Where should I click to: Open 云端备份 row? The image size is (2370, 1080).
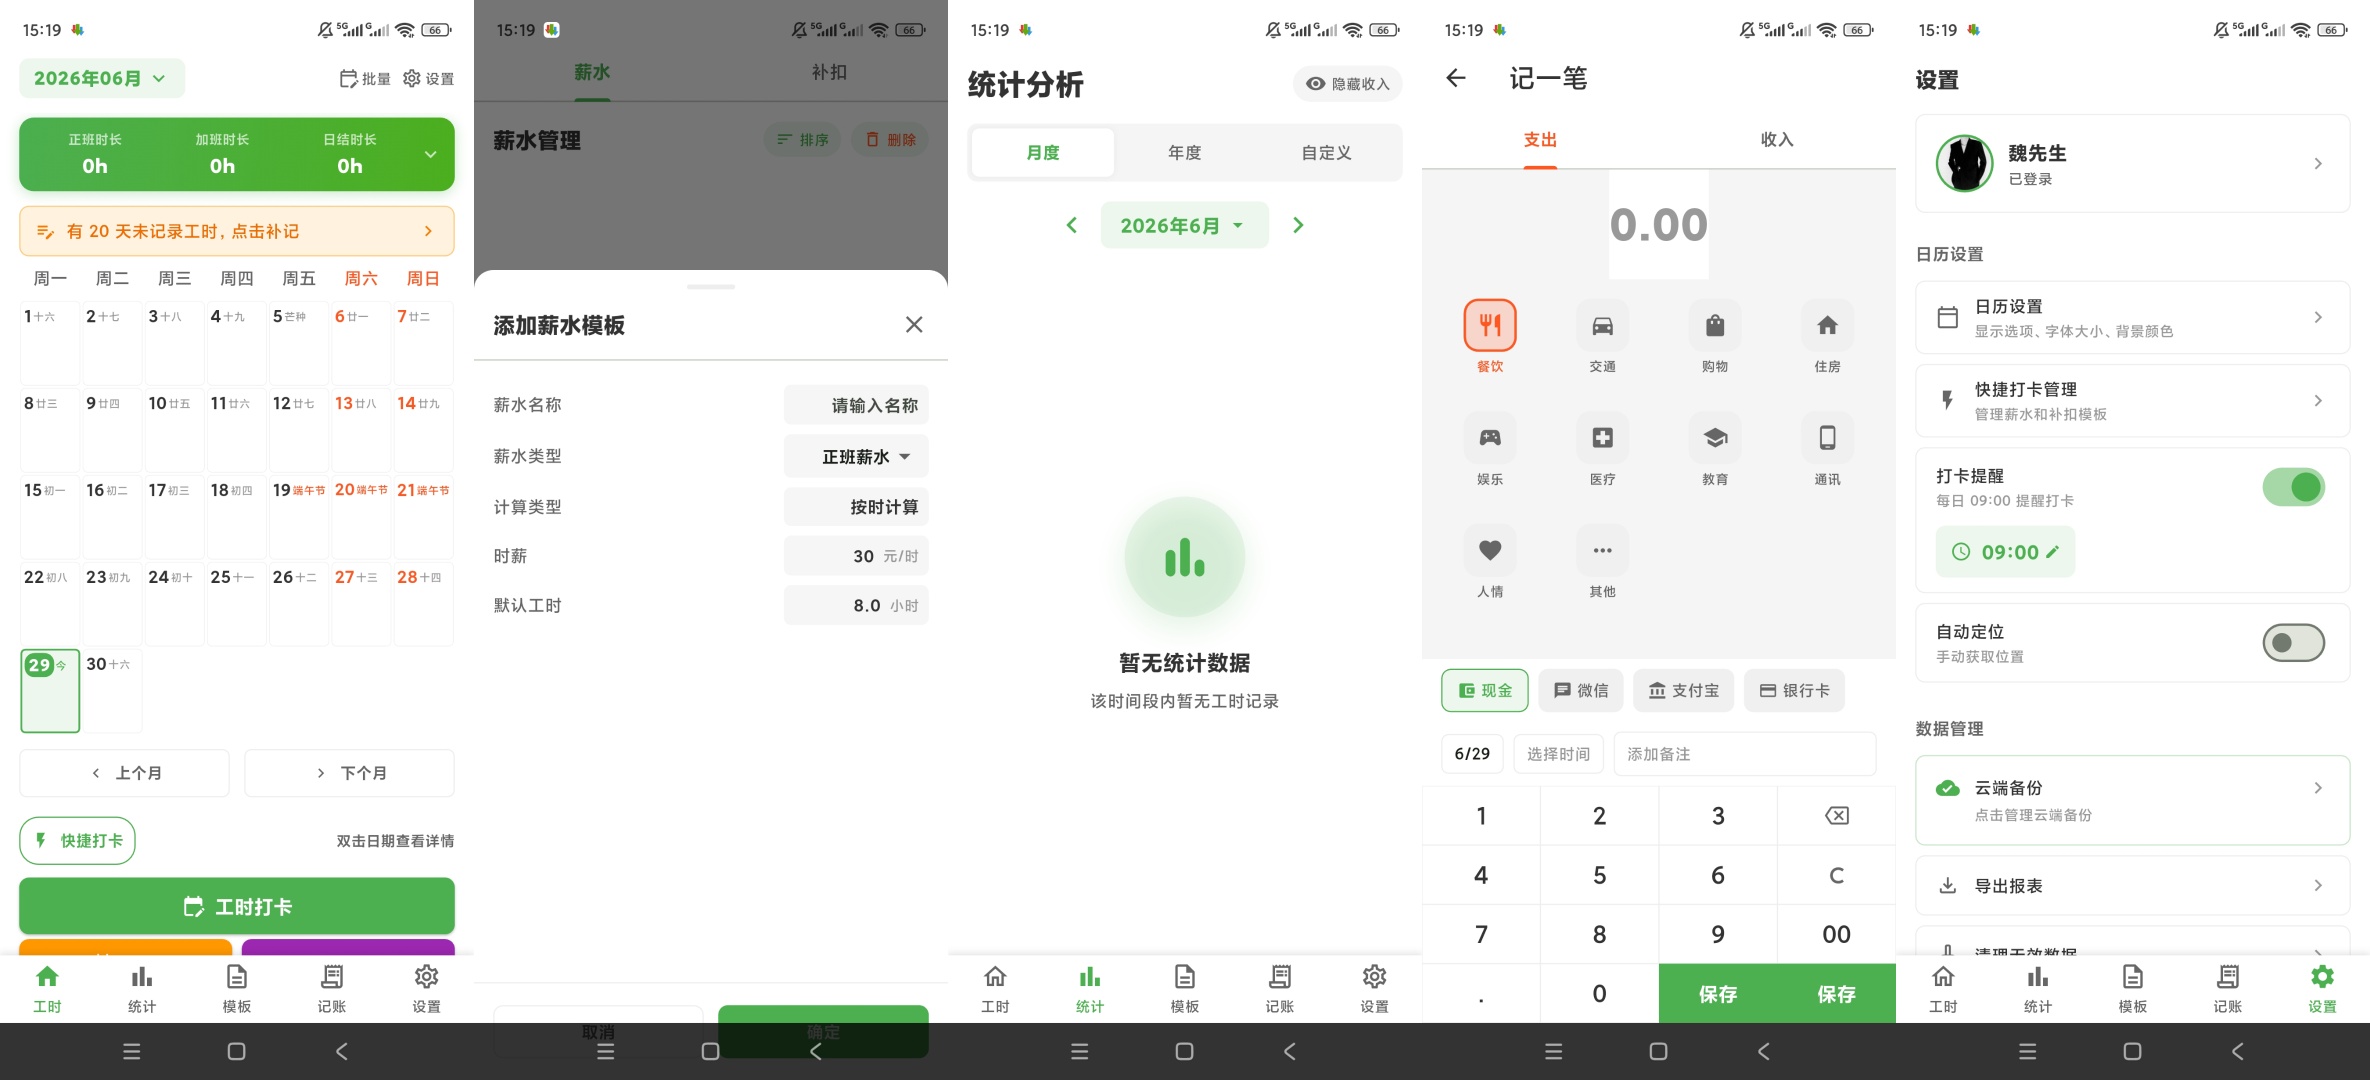2132,800
